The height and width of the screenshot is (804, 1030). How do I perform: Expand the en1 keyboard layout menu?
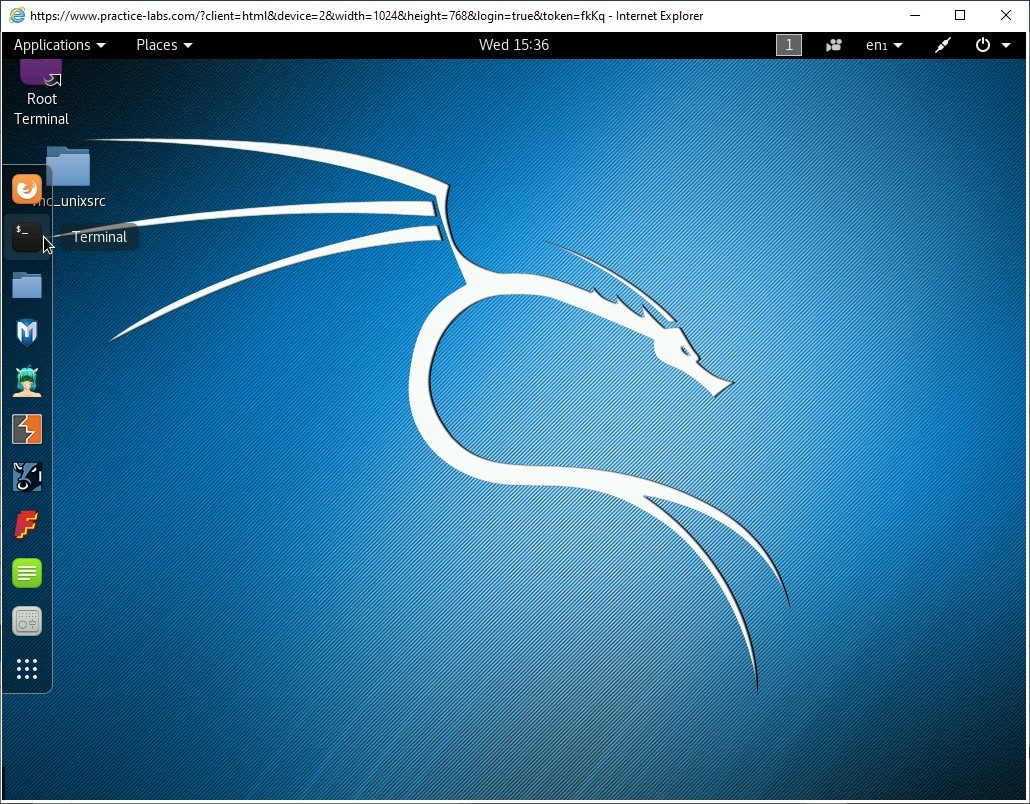tap(884, 45)
